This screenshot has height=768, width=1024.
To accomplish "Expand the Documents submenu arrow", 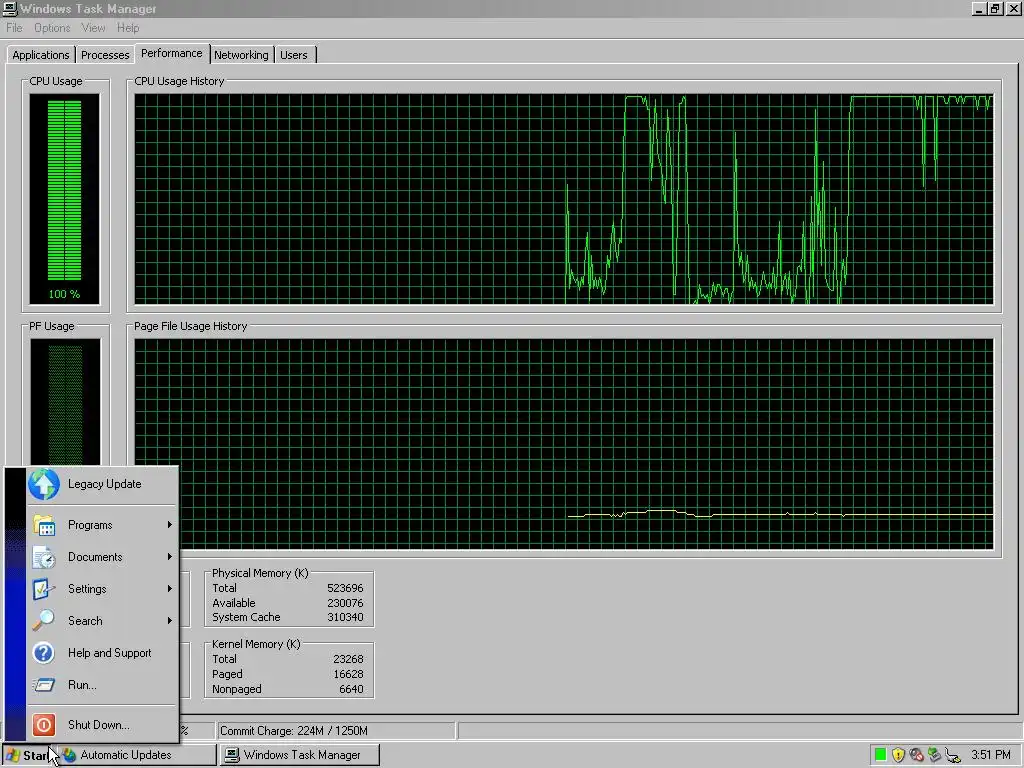I will 170,557.
